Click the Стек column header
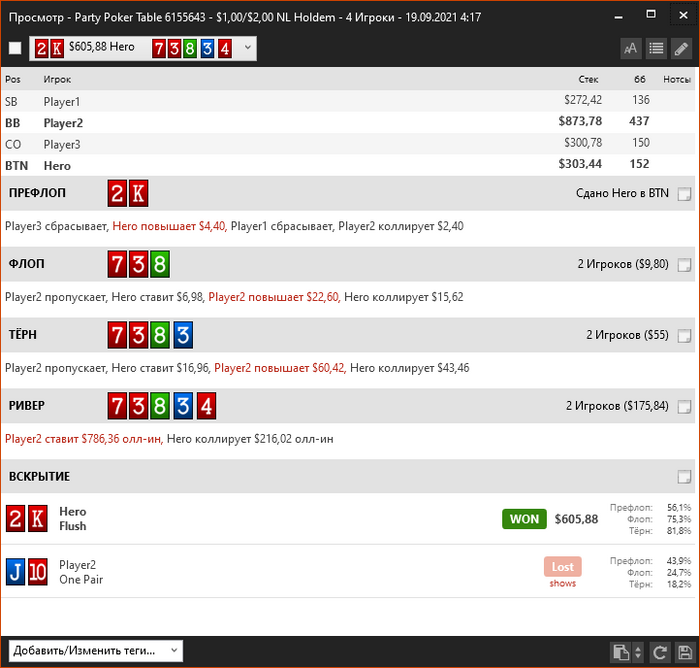This screenshot has height=668, width=700. 588,79
